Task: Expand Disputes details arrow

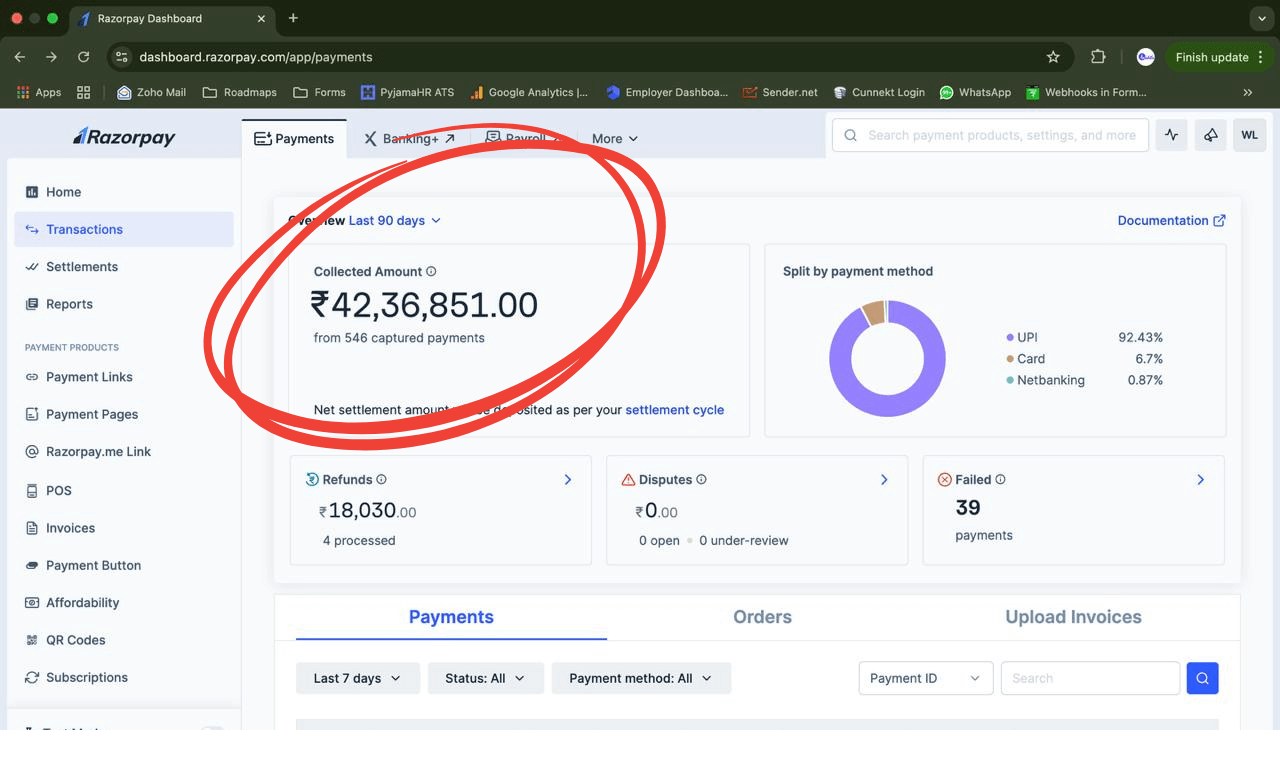Action: [884, 480]
